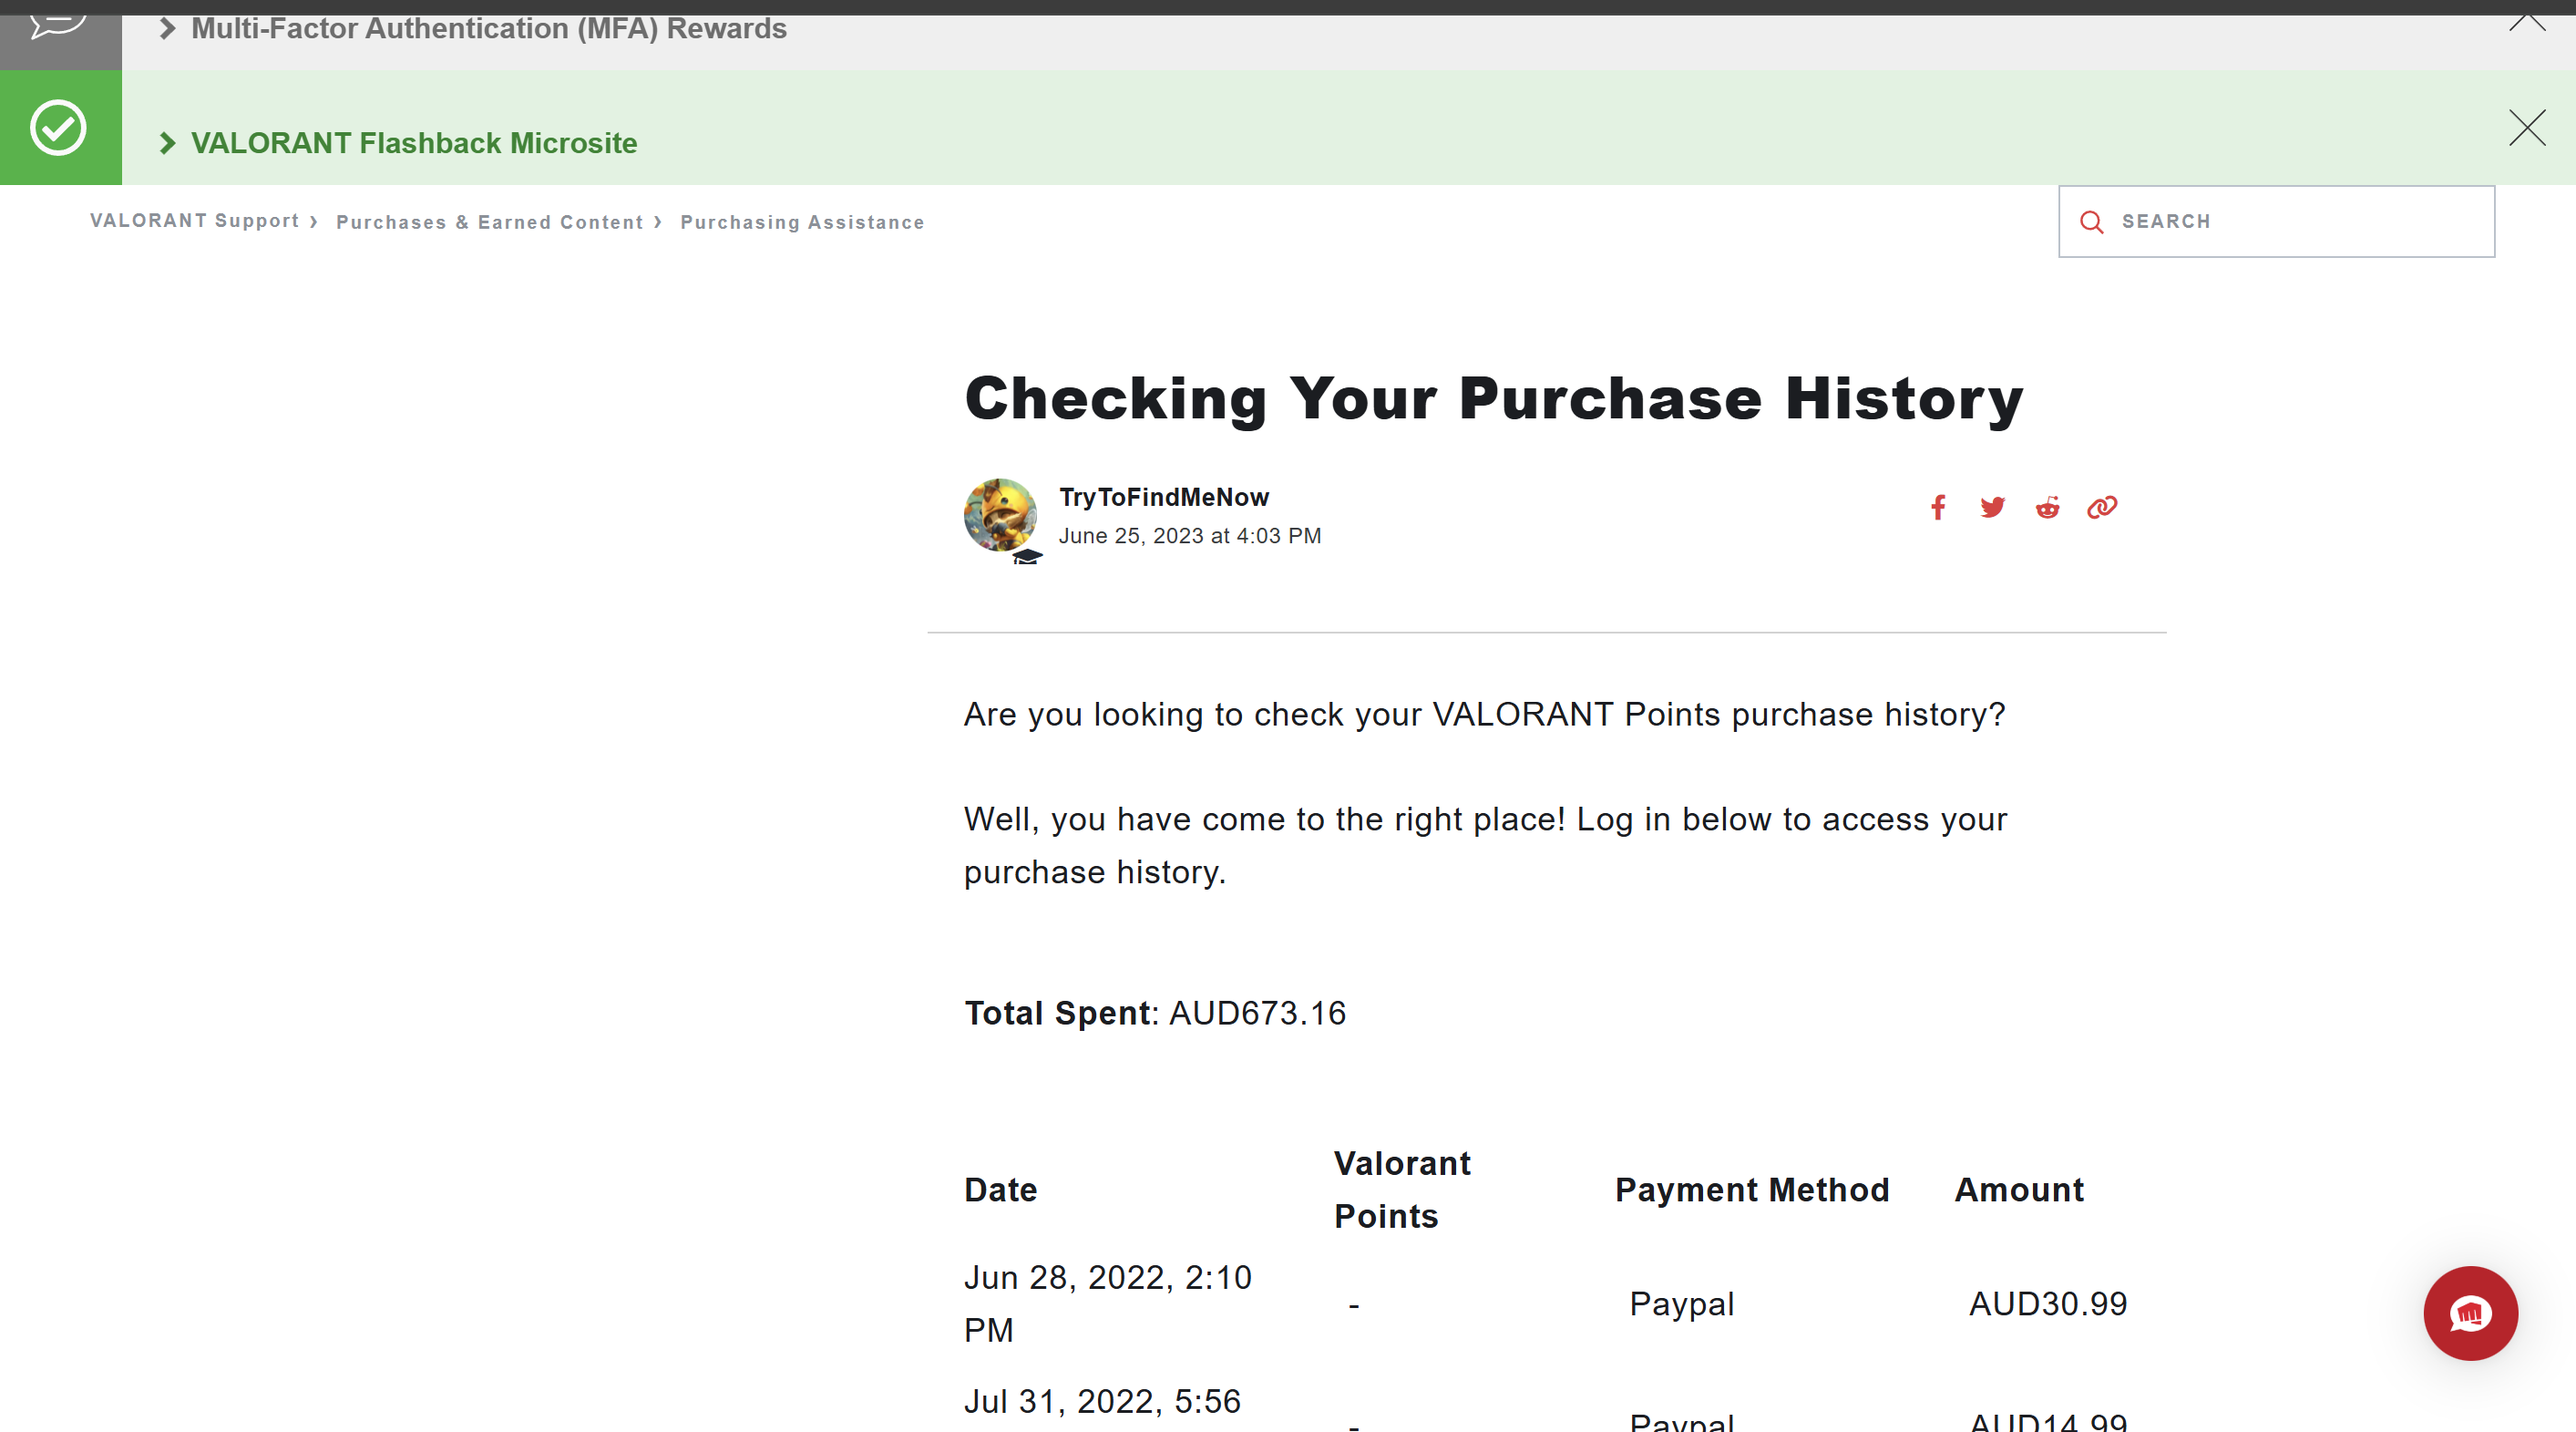Click the Payment Method column header

pyautogui.click(x=1752, y=1190)
